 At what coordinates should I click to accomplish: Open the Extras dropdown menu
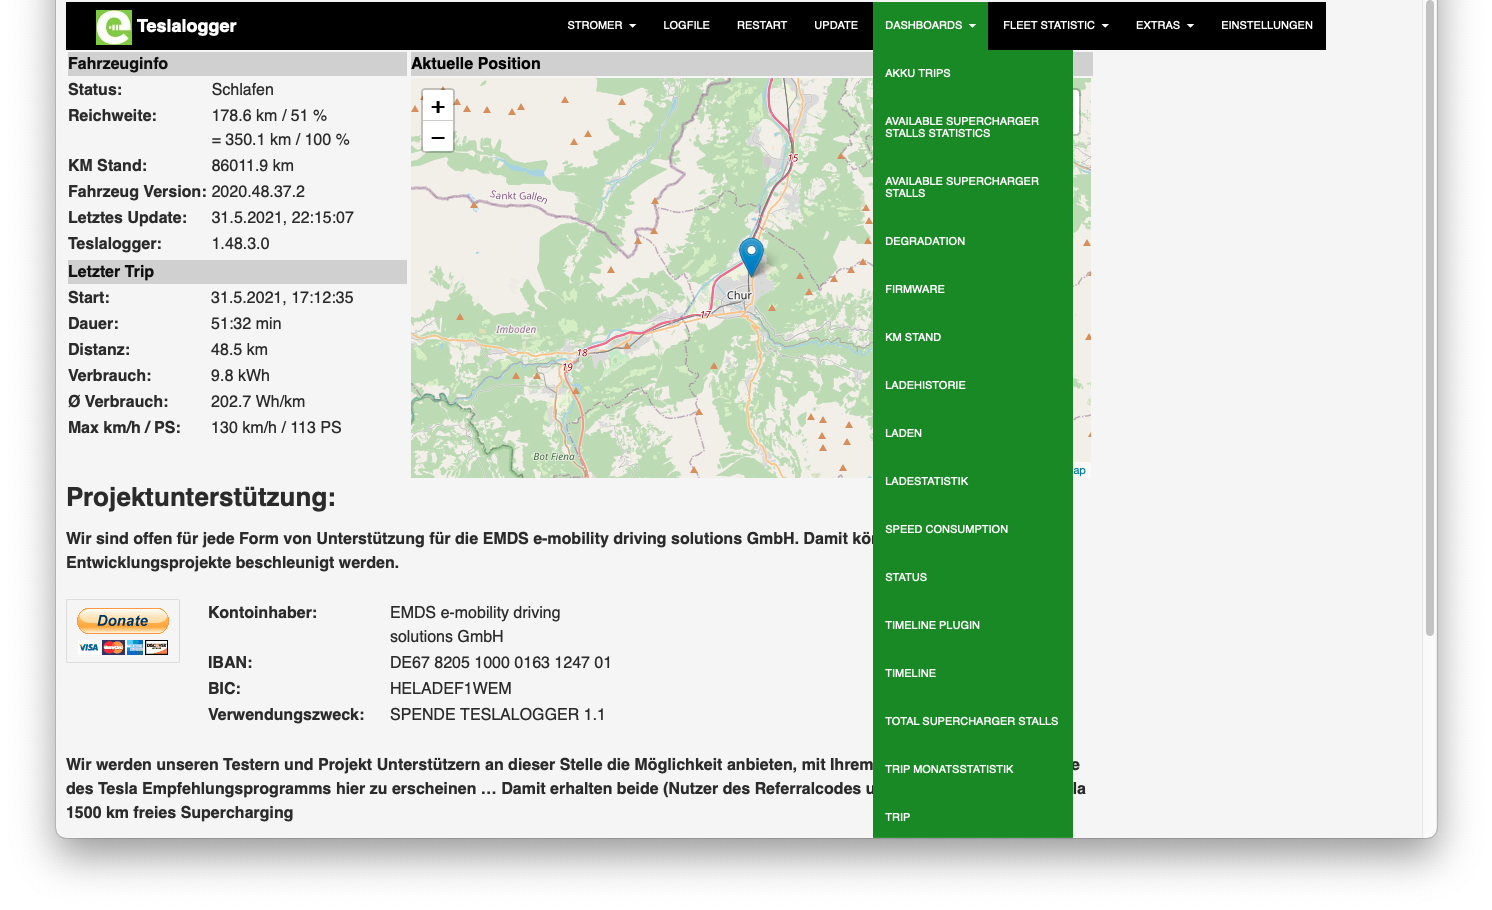tap(1164, 25)
